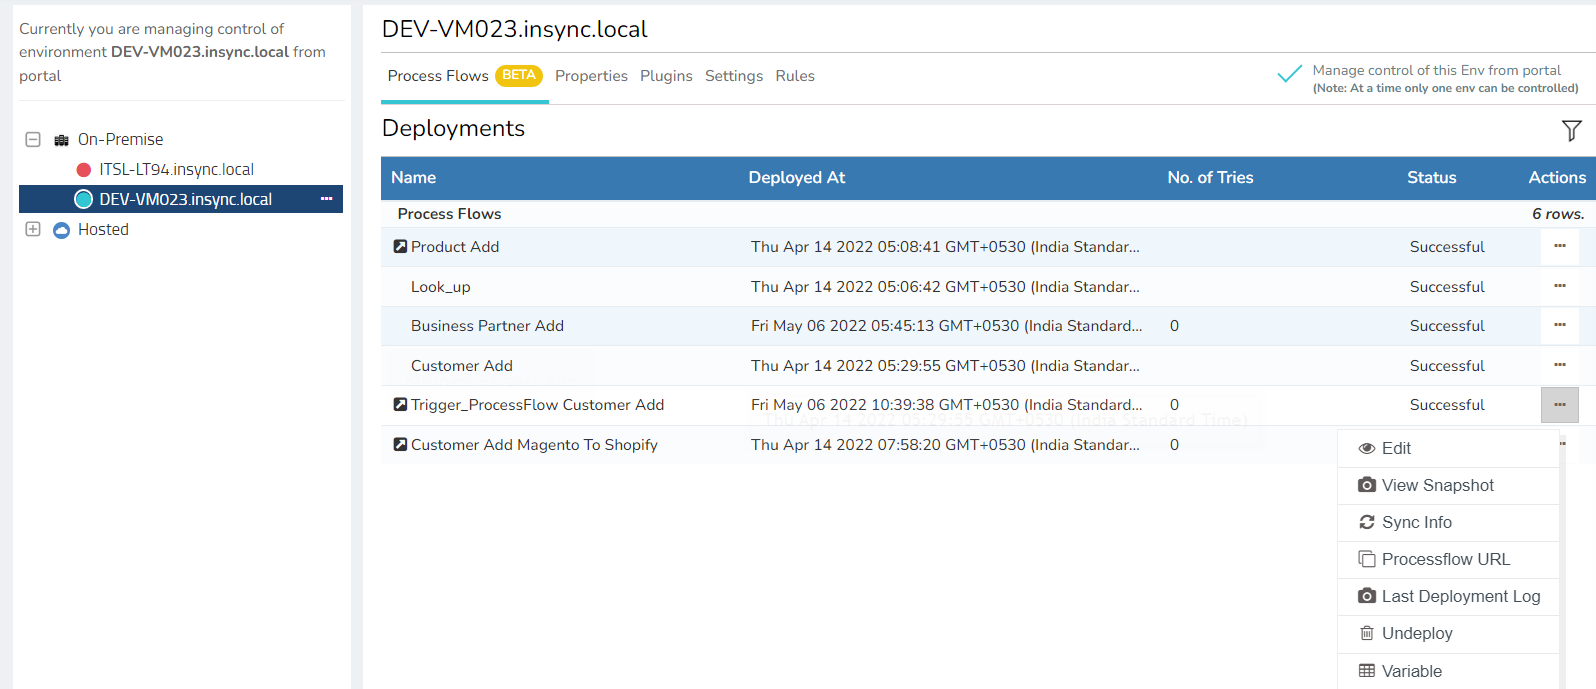
Task: Click the Deployed At column header
Action: click(x=796, y=178)
